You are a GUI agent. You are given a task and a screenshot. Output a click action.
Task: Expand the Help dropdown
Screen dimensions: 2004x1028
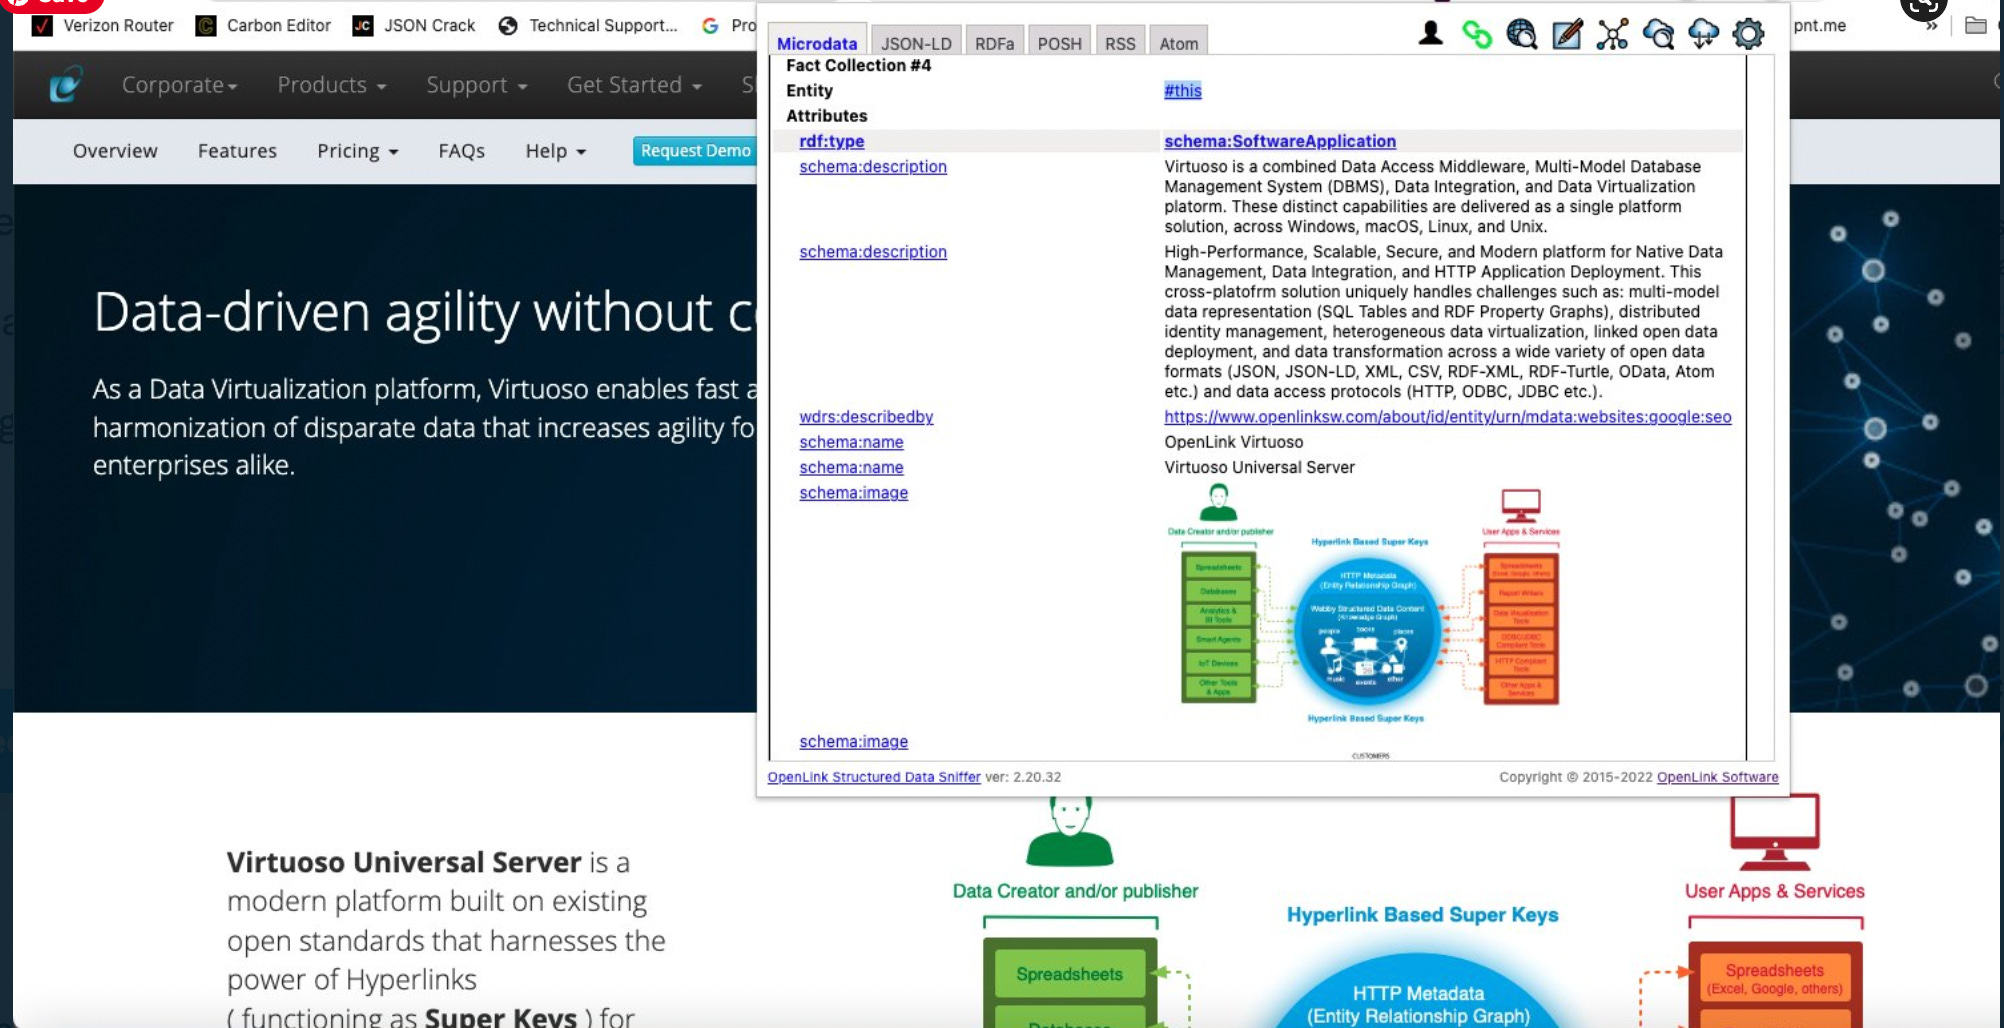click(x=555, y=151)
